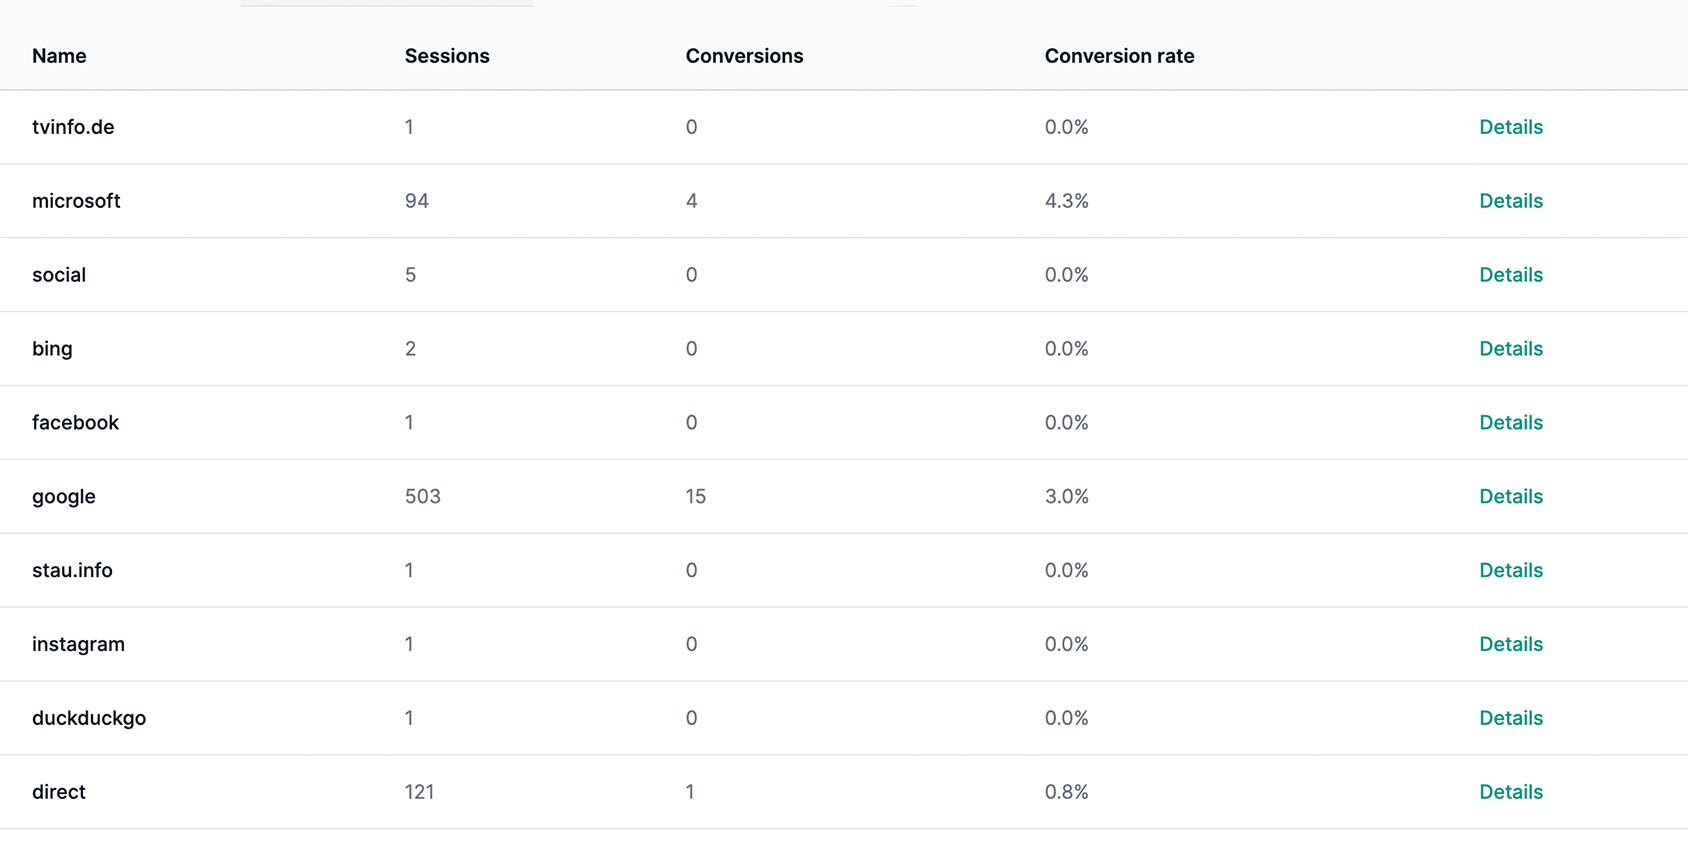Sort by the Sessions column header
1688x856 pixels.
click(x=447, y=56)
